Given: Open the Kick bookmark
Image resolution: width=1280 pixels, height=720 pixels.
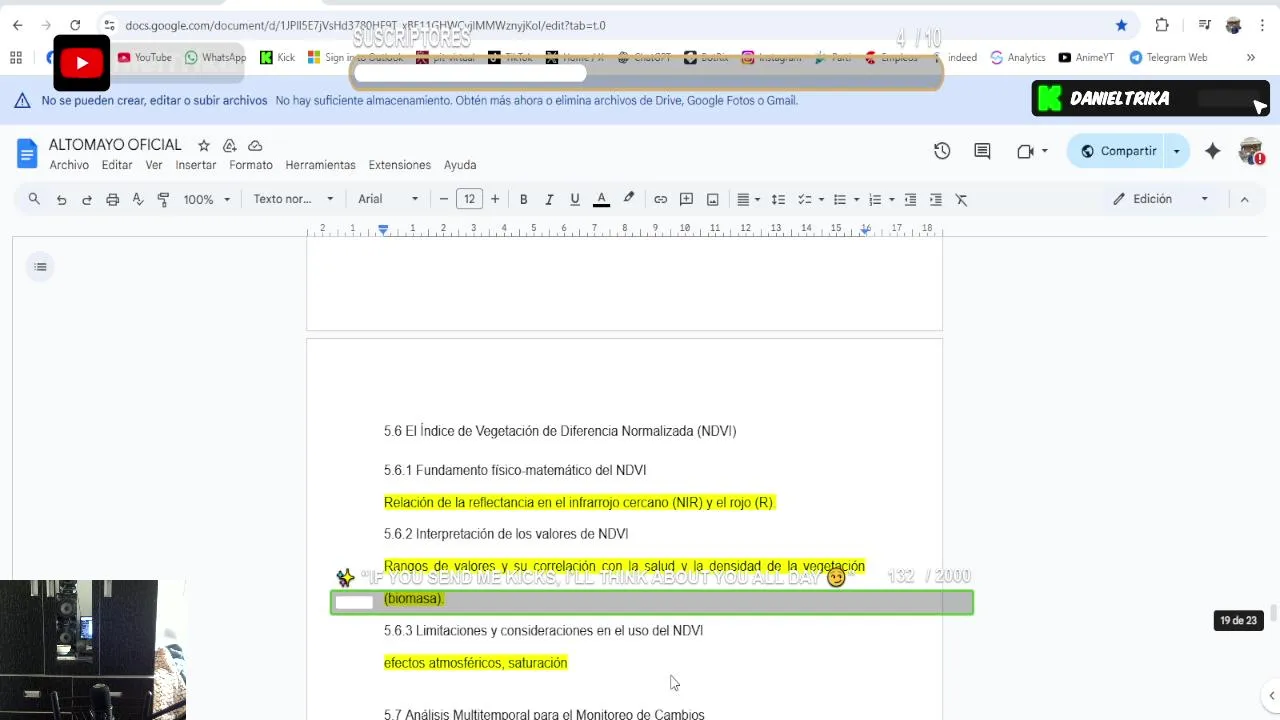Looking at the screenshot, I should [x=277, y=58].
